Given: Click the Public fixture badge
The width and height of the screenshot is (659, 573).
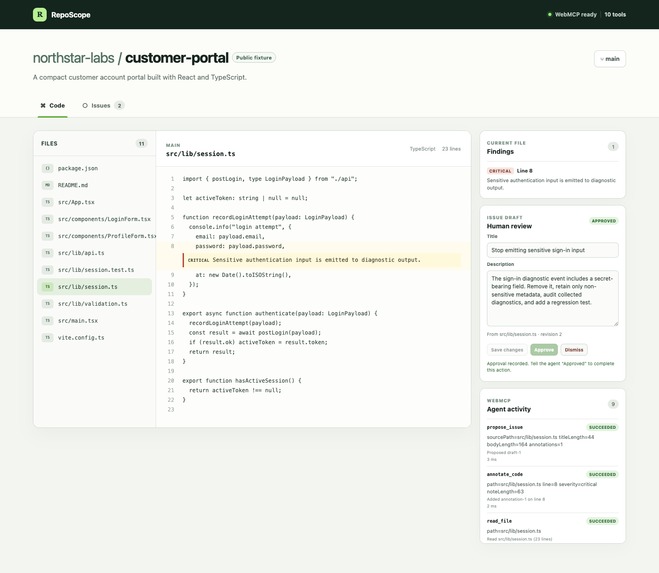Looking at the screenshot, I should pos(254,58).
